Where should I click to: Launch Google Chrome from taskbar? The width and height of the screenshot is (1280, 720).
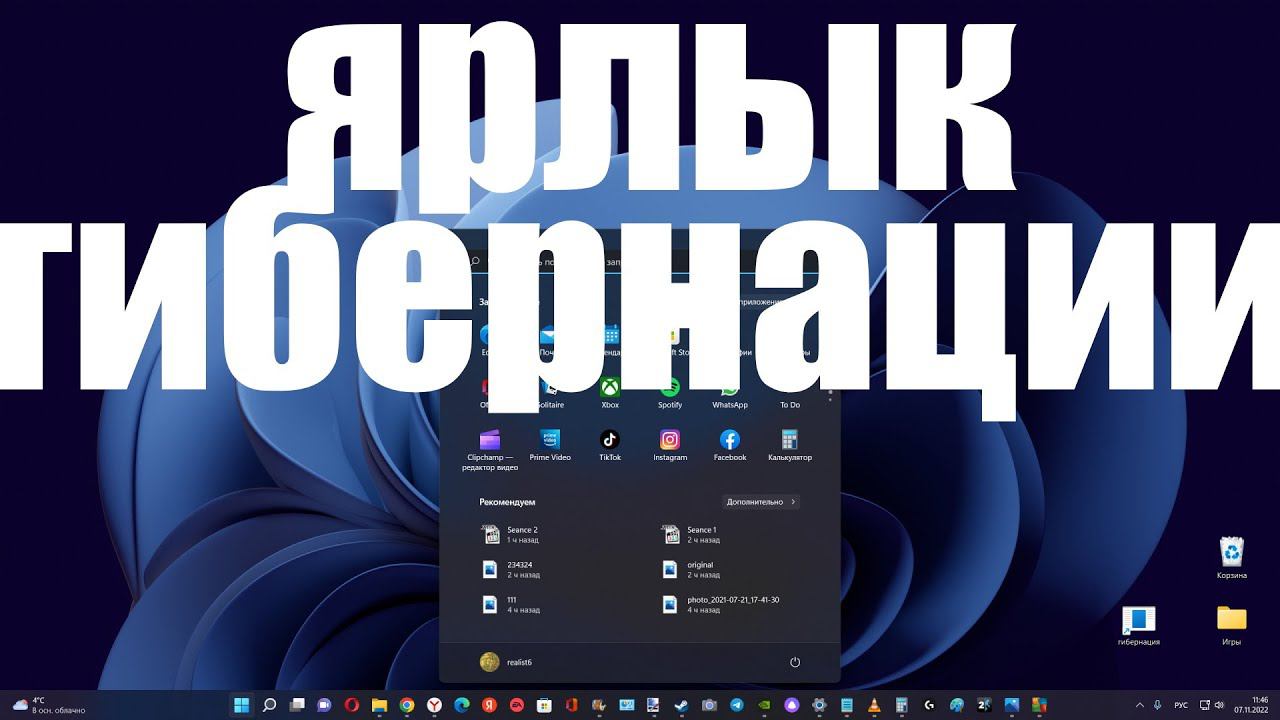coord(407,705)
